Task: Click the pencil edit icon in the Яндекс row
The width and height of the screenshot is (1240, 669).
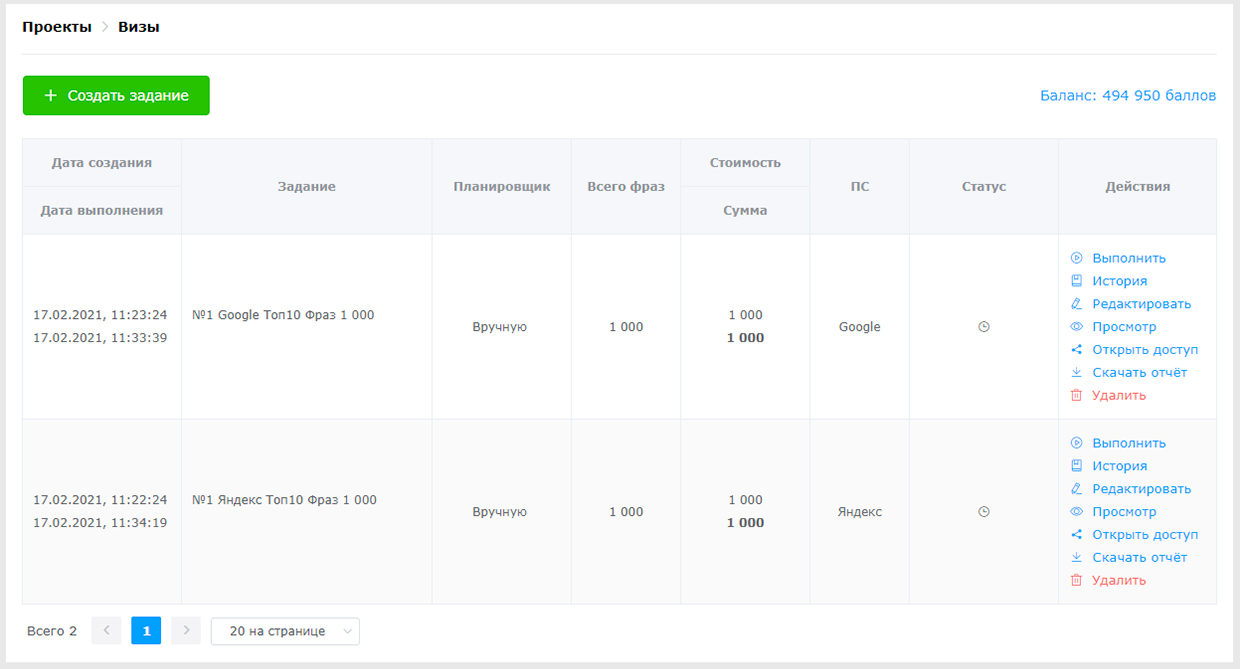Action: pyautogui.click(x=1076, y=489)
